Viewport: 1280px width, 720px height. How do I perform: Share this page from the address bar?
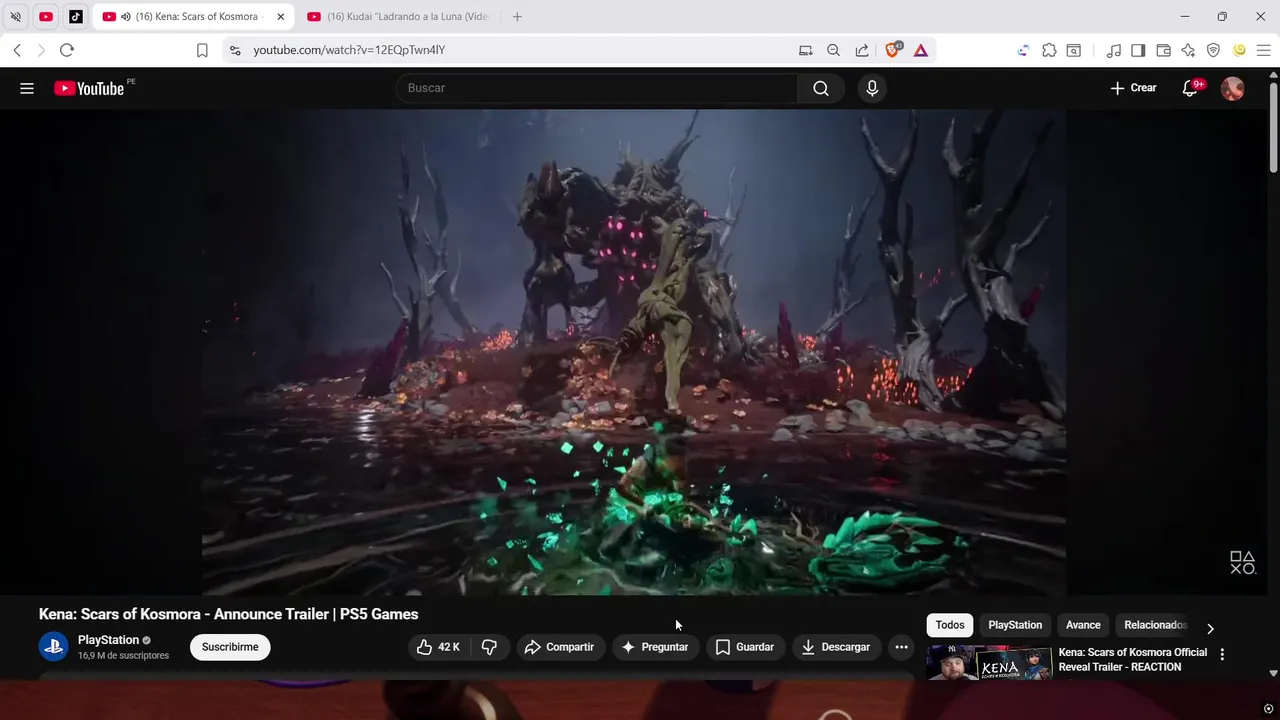(862, 50)
